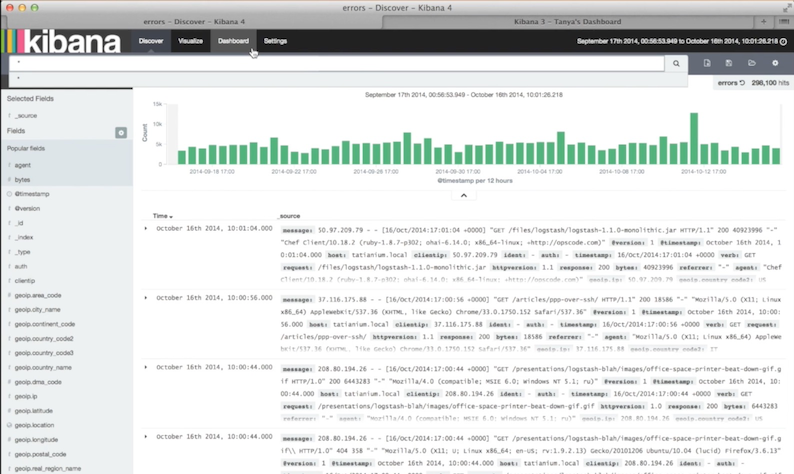Open the Load Saved Search folder icon
Screen dimensions: 794x474
point(751,63)
